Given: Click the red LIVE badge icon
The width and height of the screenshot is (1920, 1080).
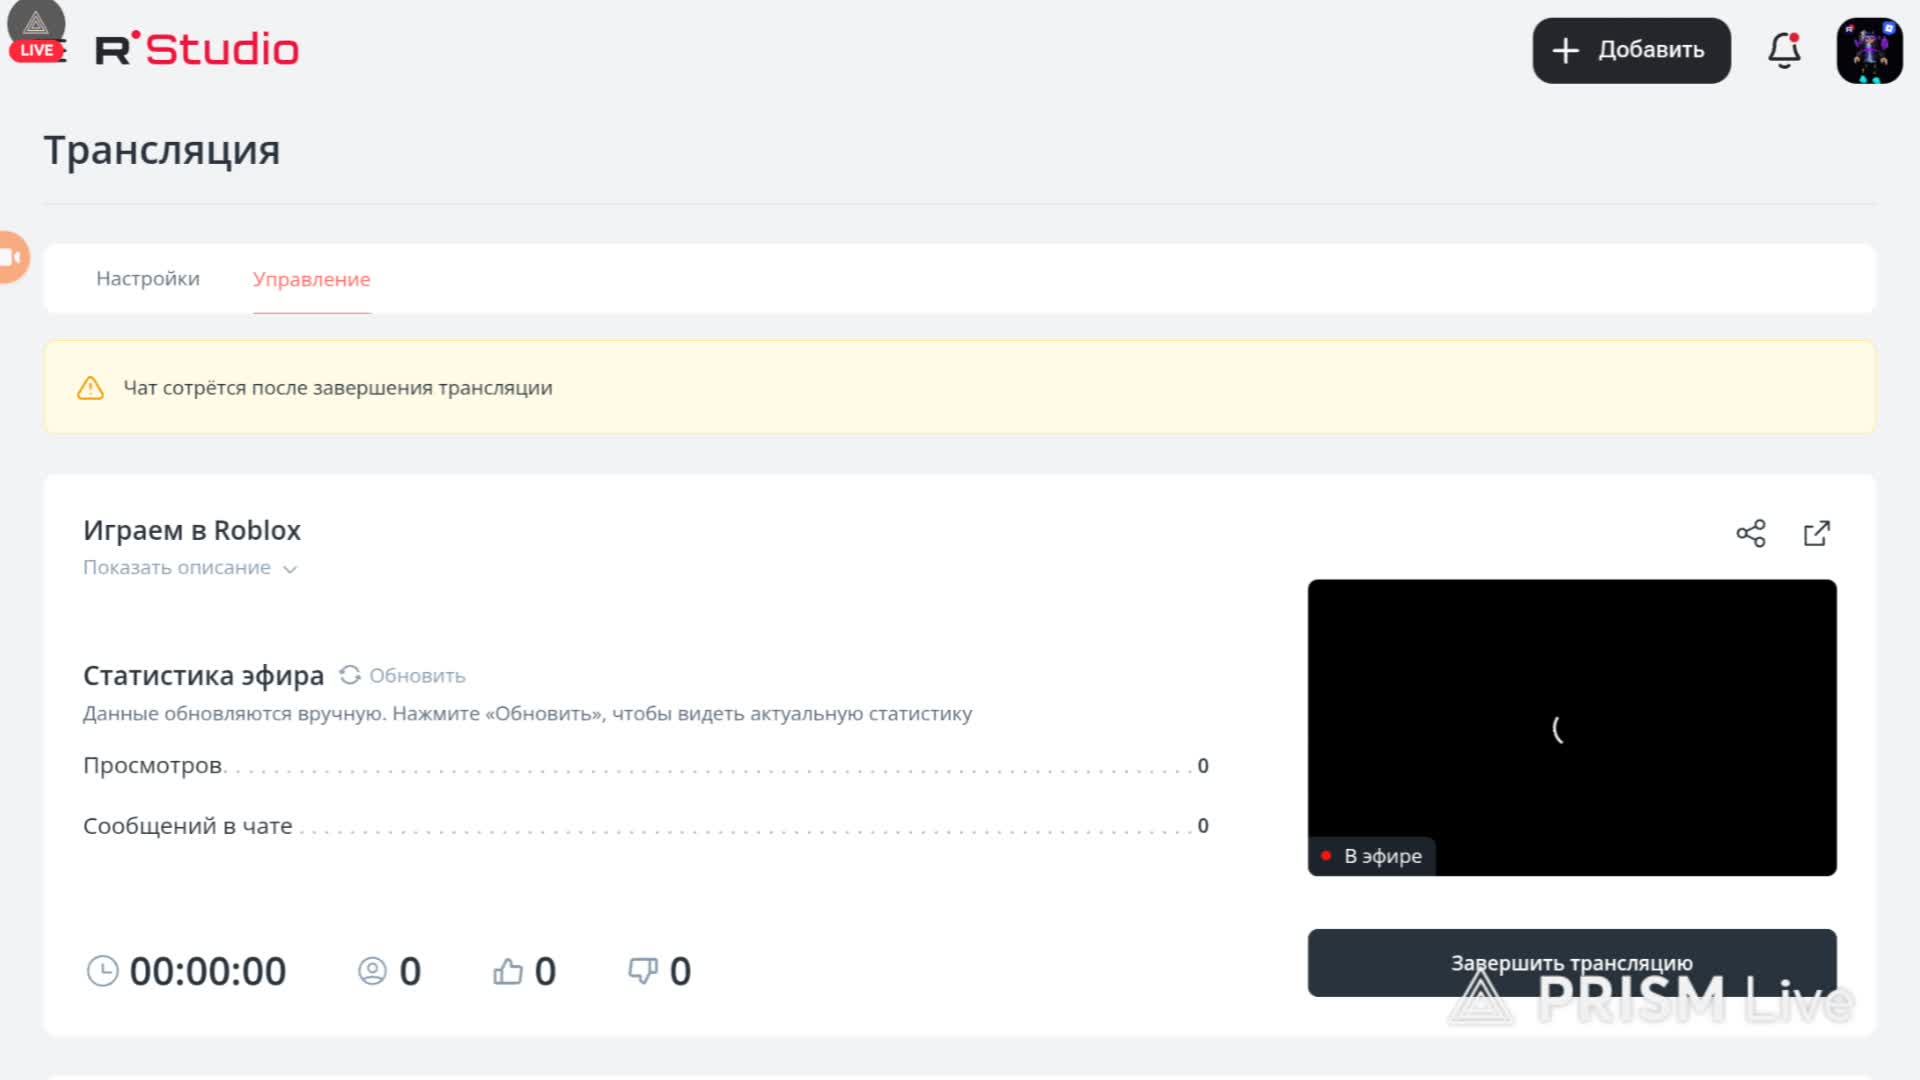Looking at the screenshot, I should (x=37, y=50).
